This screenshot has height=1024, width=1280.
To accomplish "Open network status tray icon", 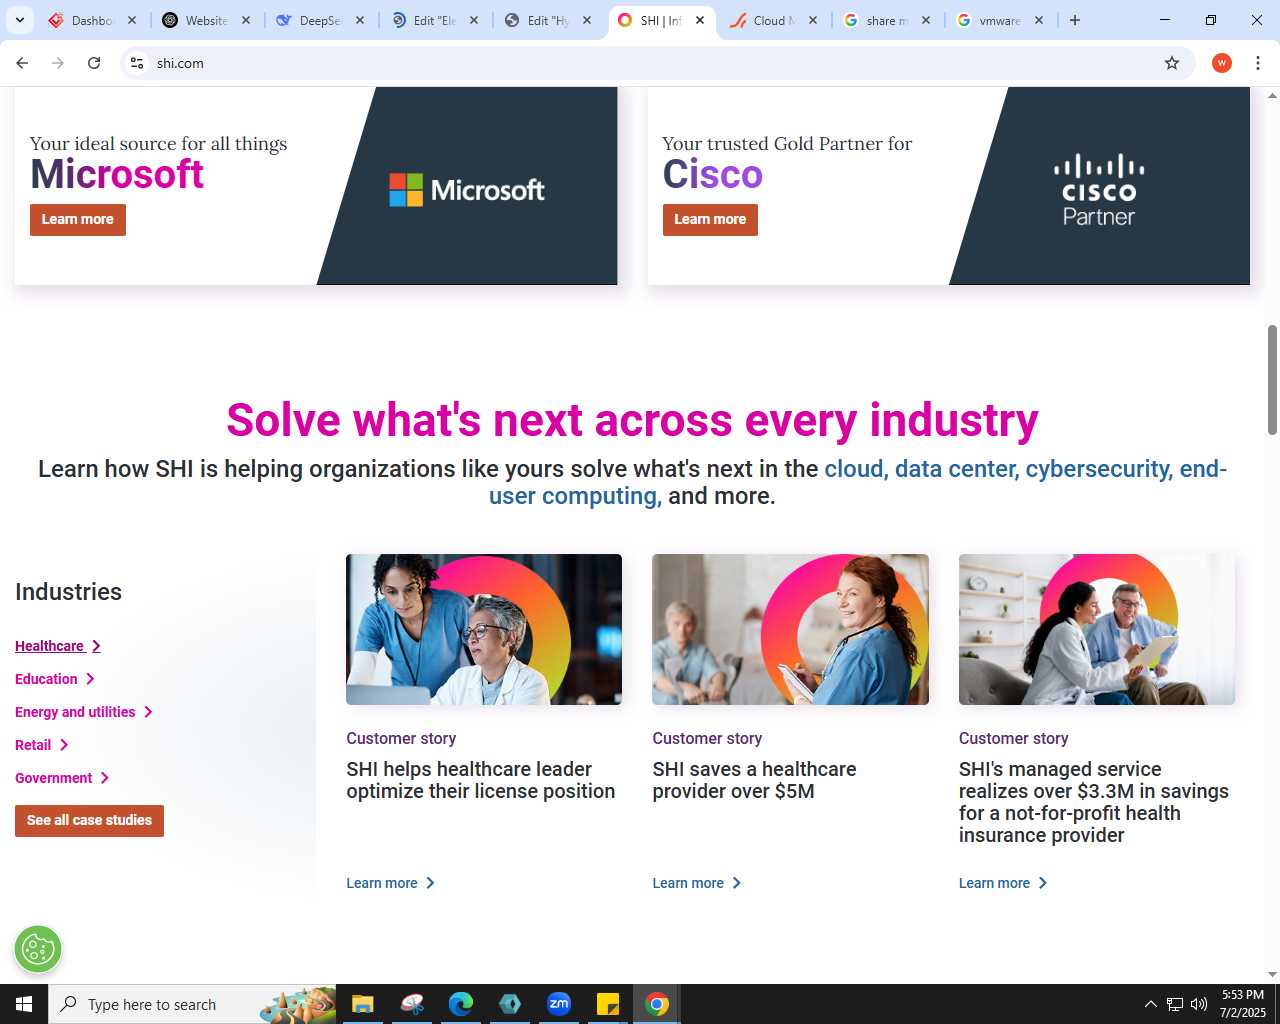I will pos(1175,1004).
